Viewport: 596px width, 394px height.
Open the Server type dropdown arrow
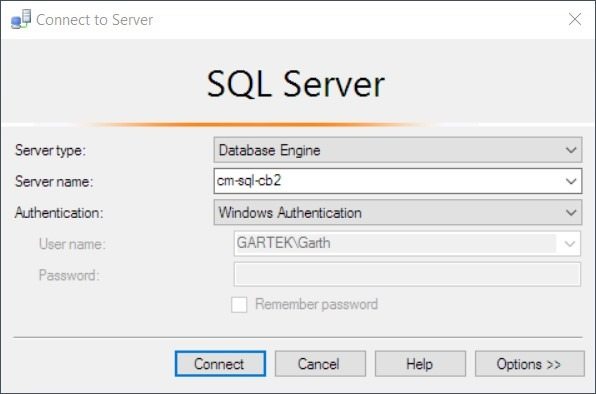571,150
